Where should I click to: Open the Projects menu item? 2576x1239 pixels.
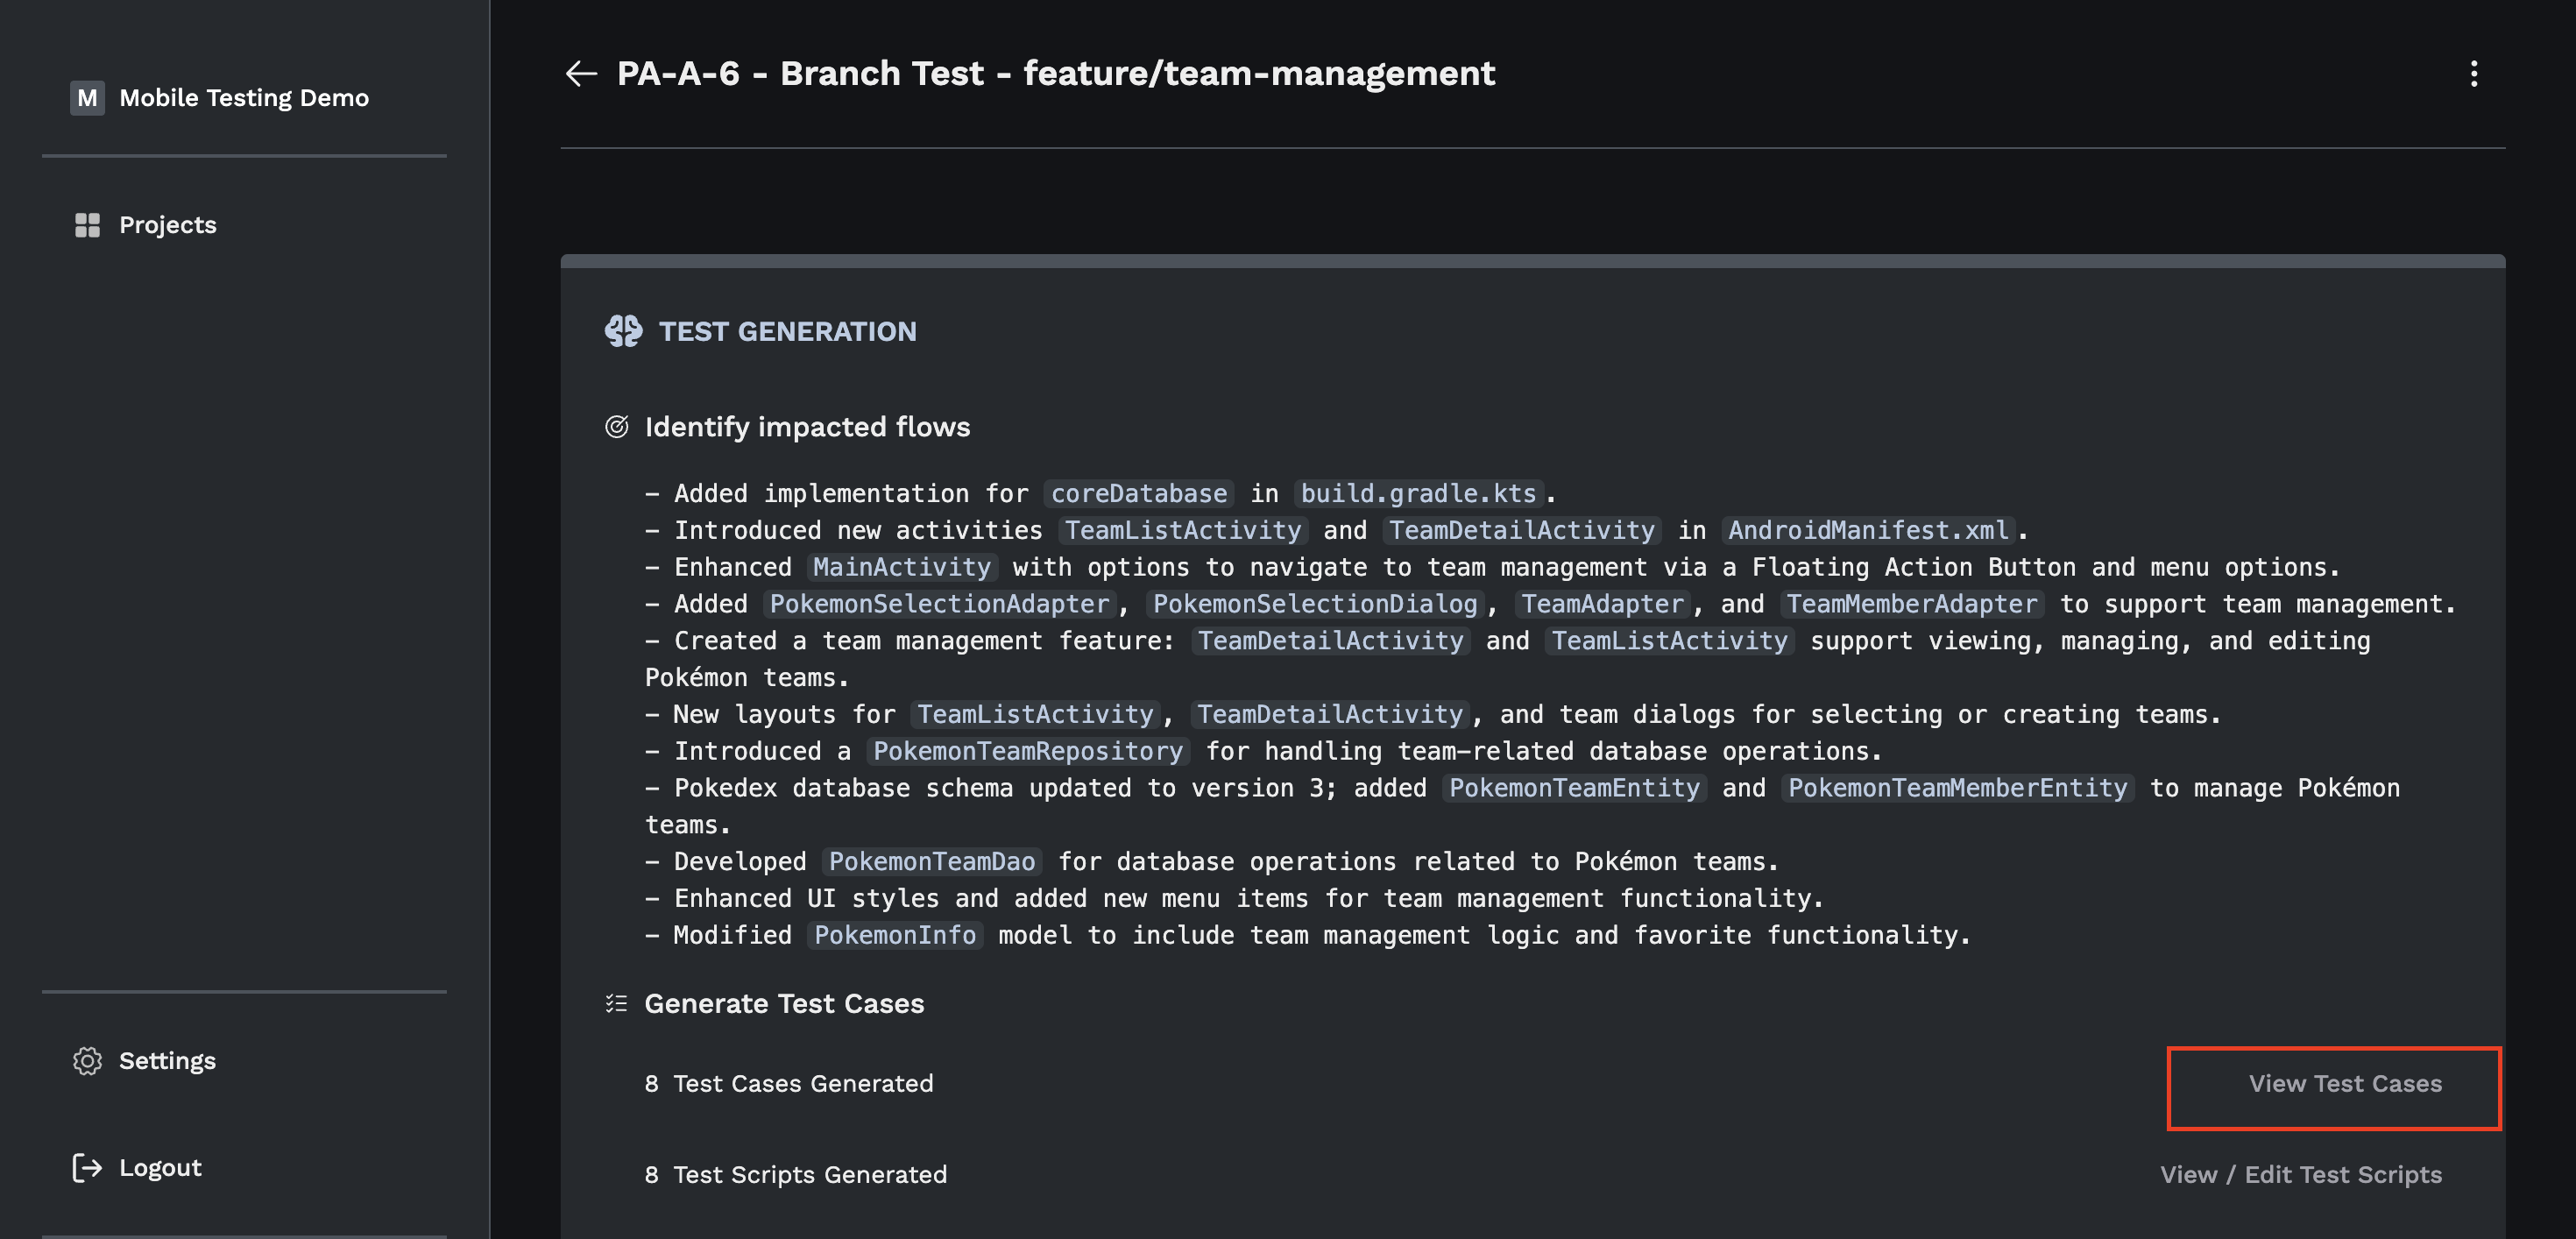tap(167, 225)
